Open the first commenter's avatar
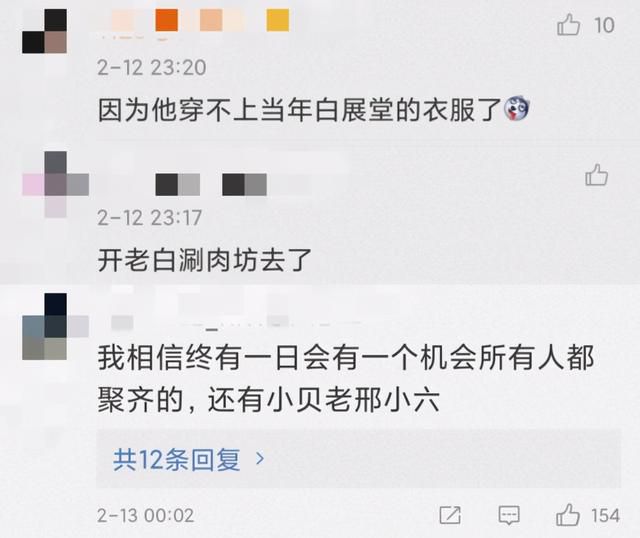Image resolution: width=640 pixels, height=538 pixels. tap(44, 31)
